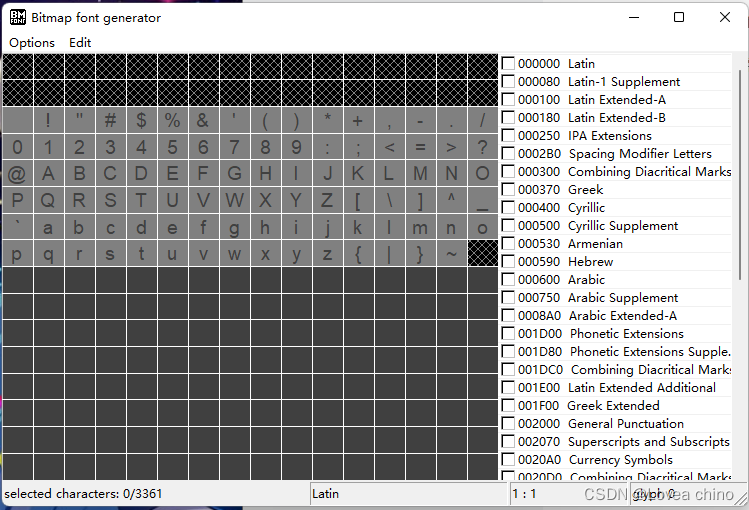This screenshot has height=510, width=749.
Task: Choose the asterisk * glyph cell
Action: point(328,120)
